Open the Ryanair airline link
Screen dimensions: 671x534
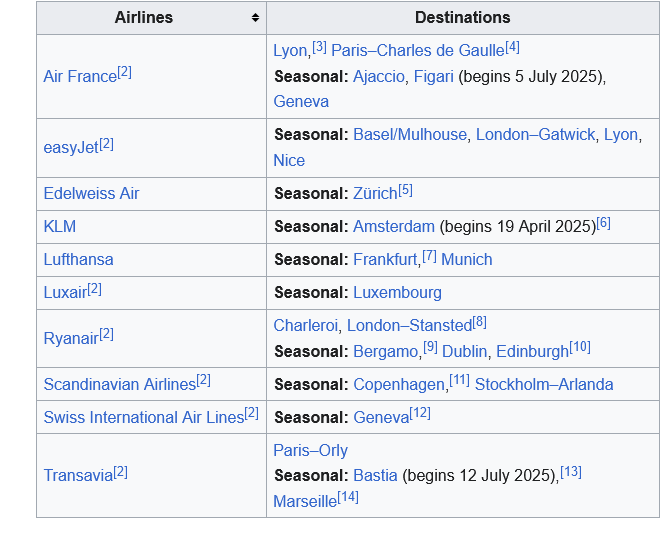pos(69,339)
